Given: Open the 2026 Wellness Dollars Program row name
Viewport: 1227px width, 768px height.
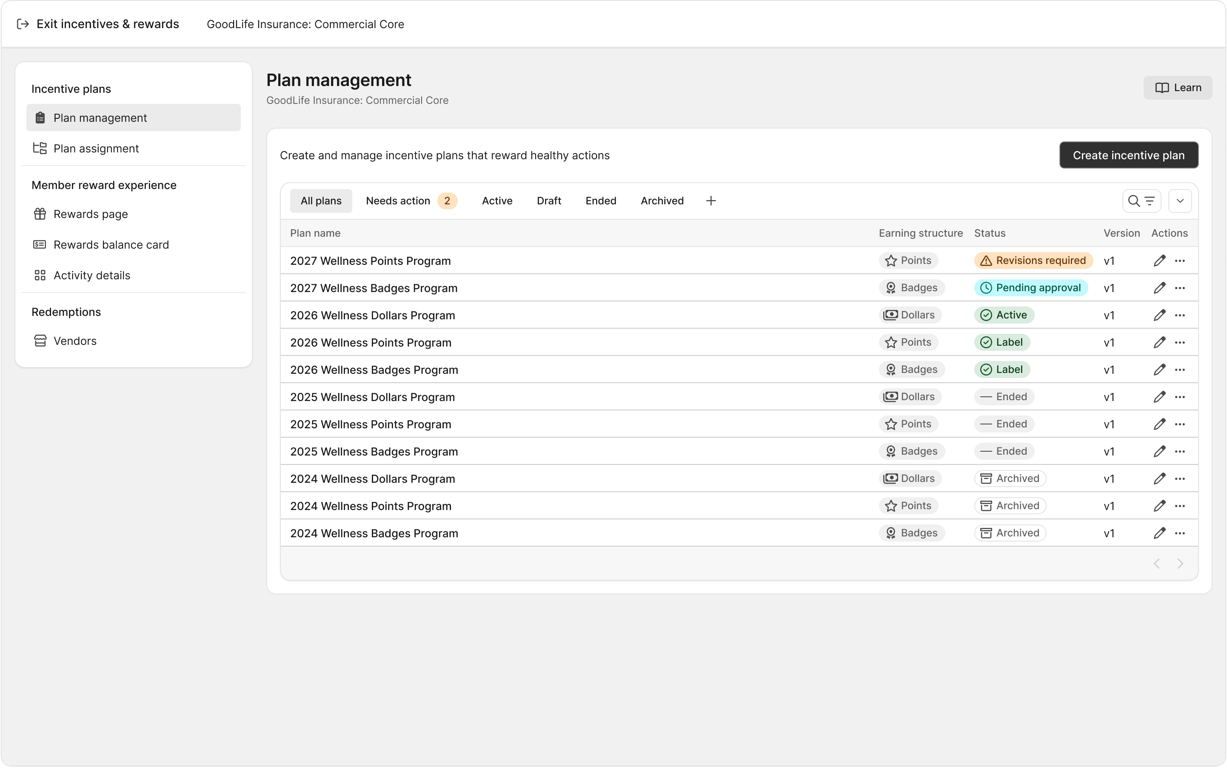Looking at the screenshot, I should click(x=372, y=315).
